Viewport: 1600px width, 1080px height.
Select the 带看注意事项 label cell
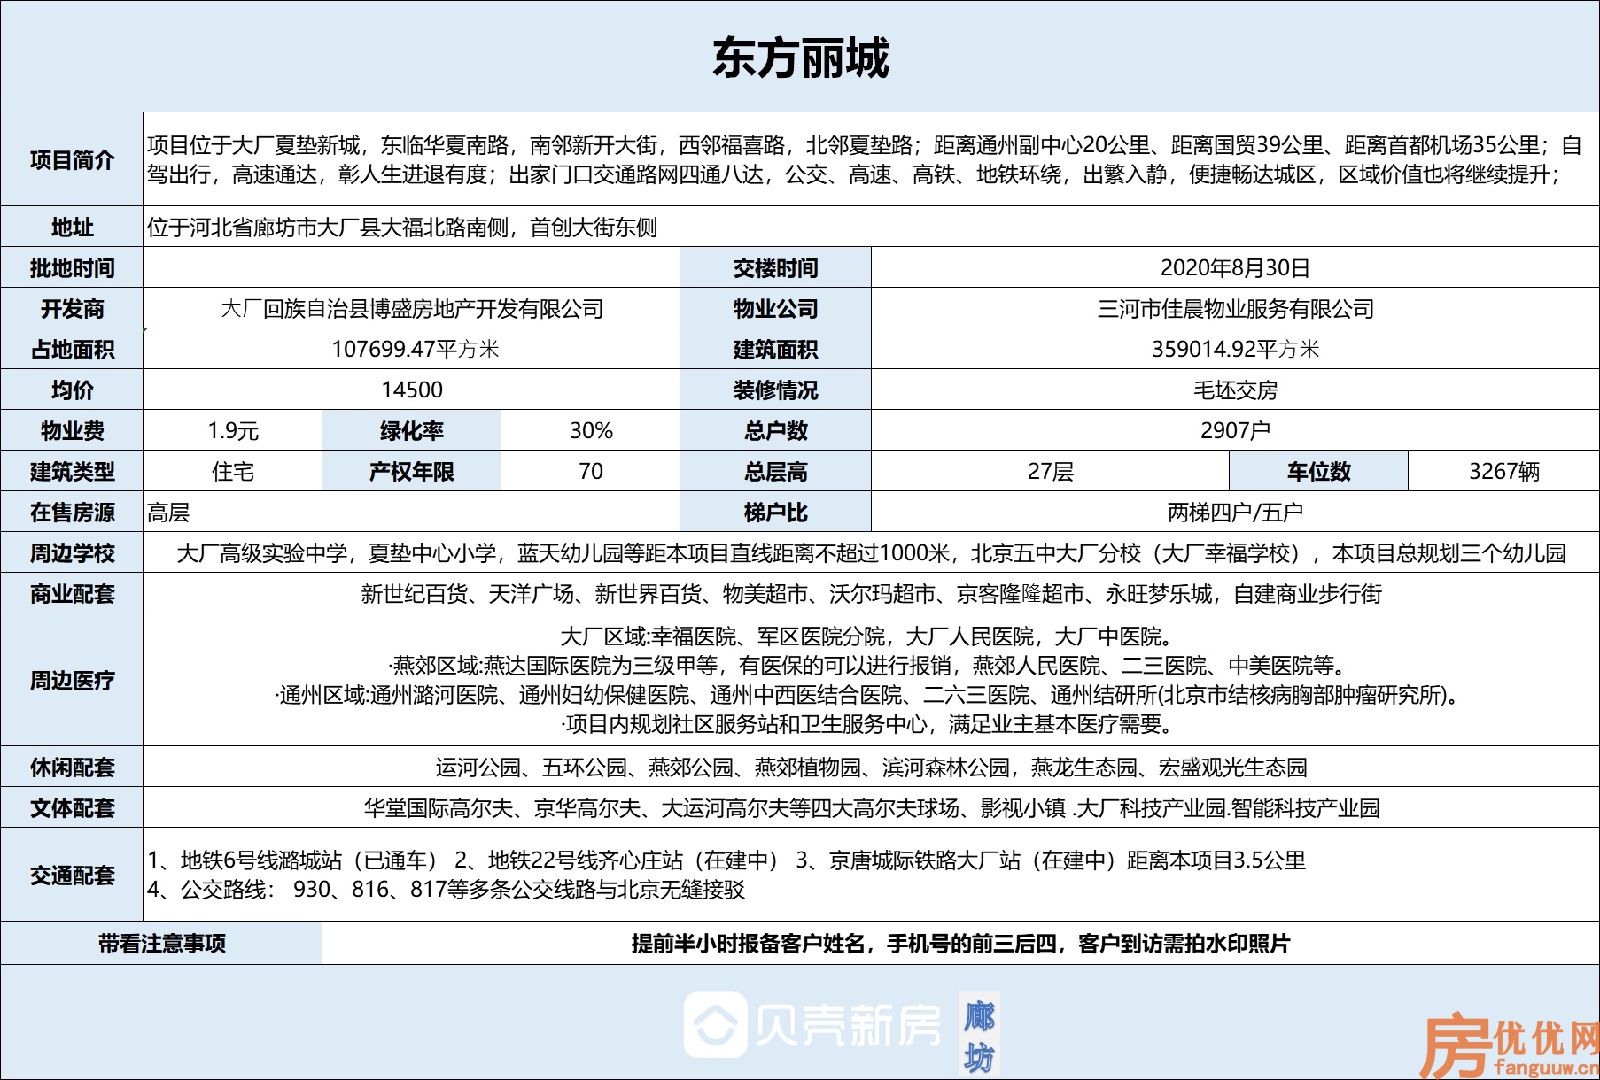coord(162,943)
